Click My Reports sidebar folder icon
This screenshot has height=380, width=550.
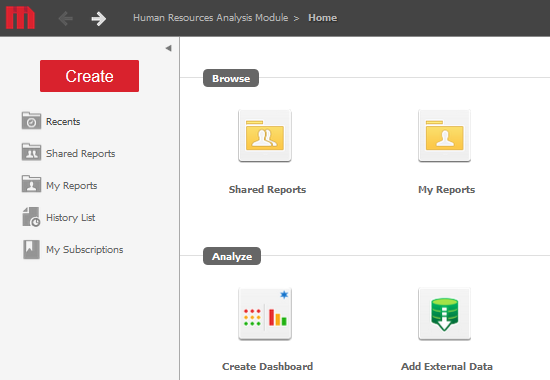(31, 184)
